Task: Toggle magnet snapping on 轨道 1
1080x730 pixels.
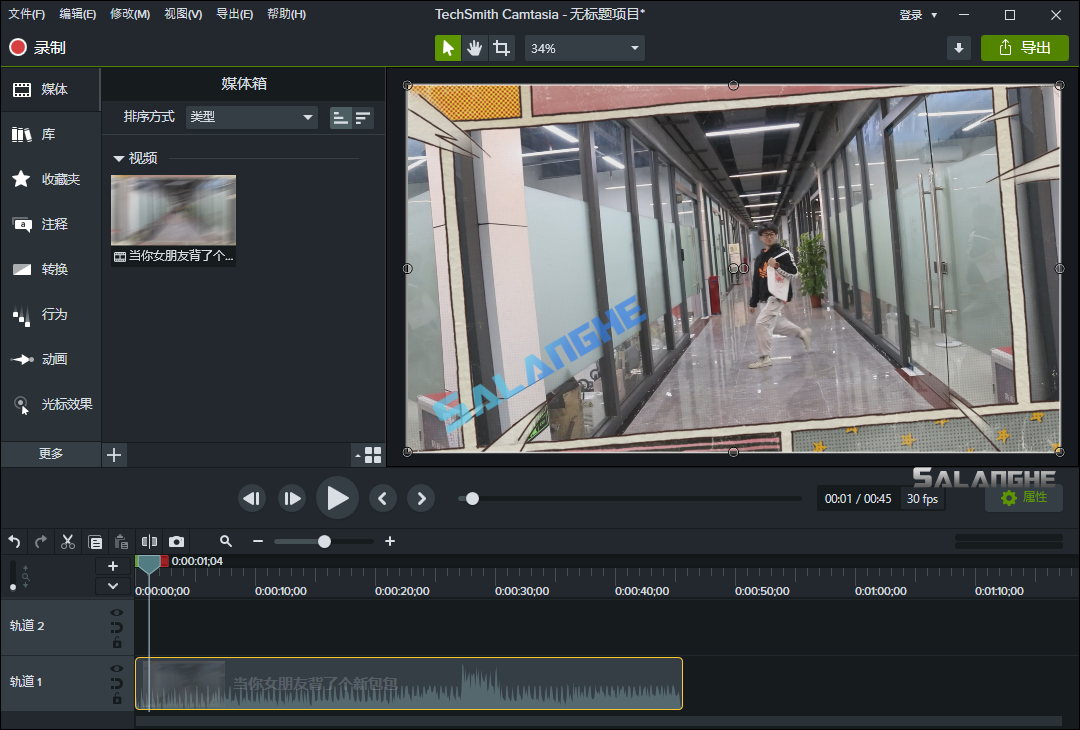Action: click(x=116, y=682)
